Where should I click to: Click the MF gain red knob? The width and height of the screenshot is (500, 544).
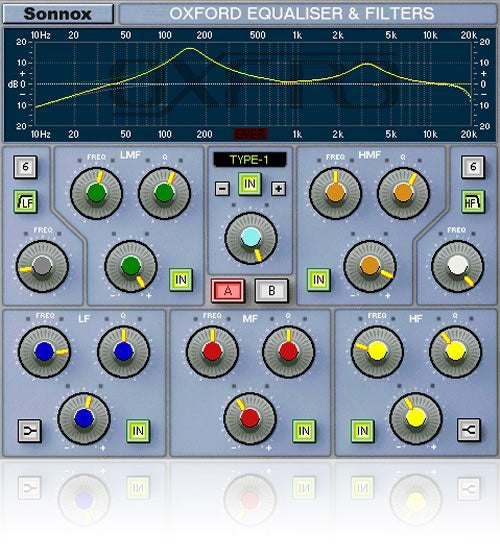[x=250, y=418]
